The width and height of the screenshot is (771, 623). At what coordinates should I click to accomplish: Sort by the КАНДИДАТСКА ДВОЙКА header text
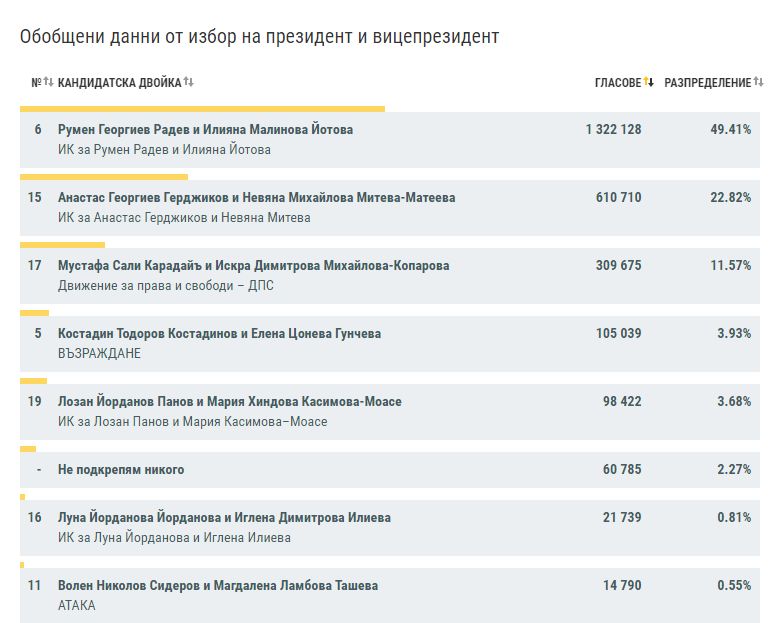click(120, 82)
